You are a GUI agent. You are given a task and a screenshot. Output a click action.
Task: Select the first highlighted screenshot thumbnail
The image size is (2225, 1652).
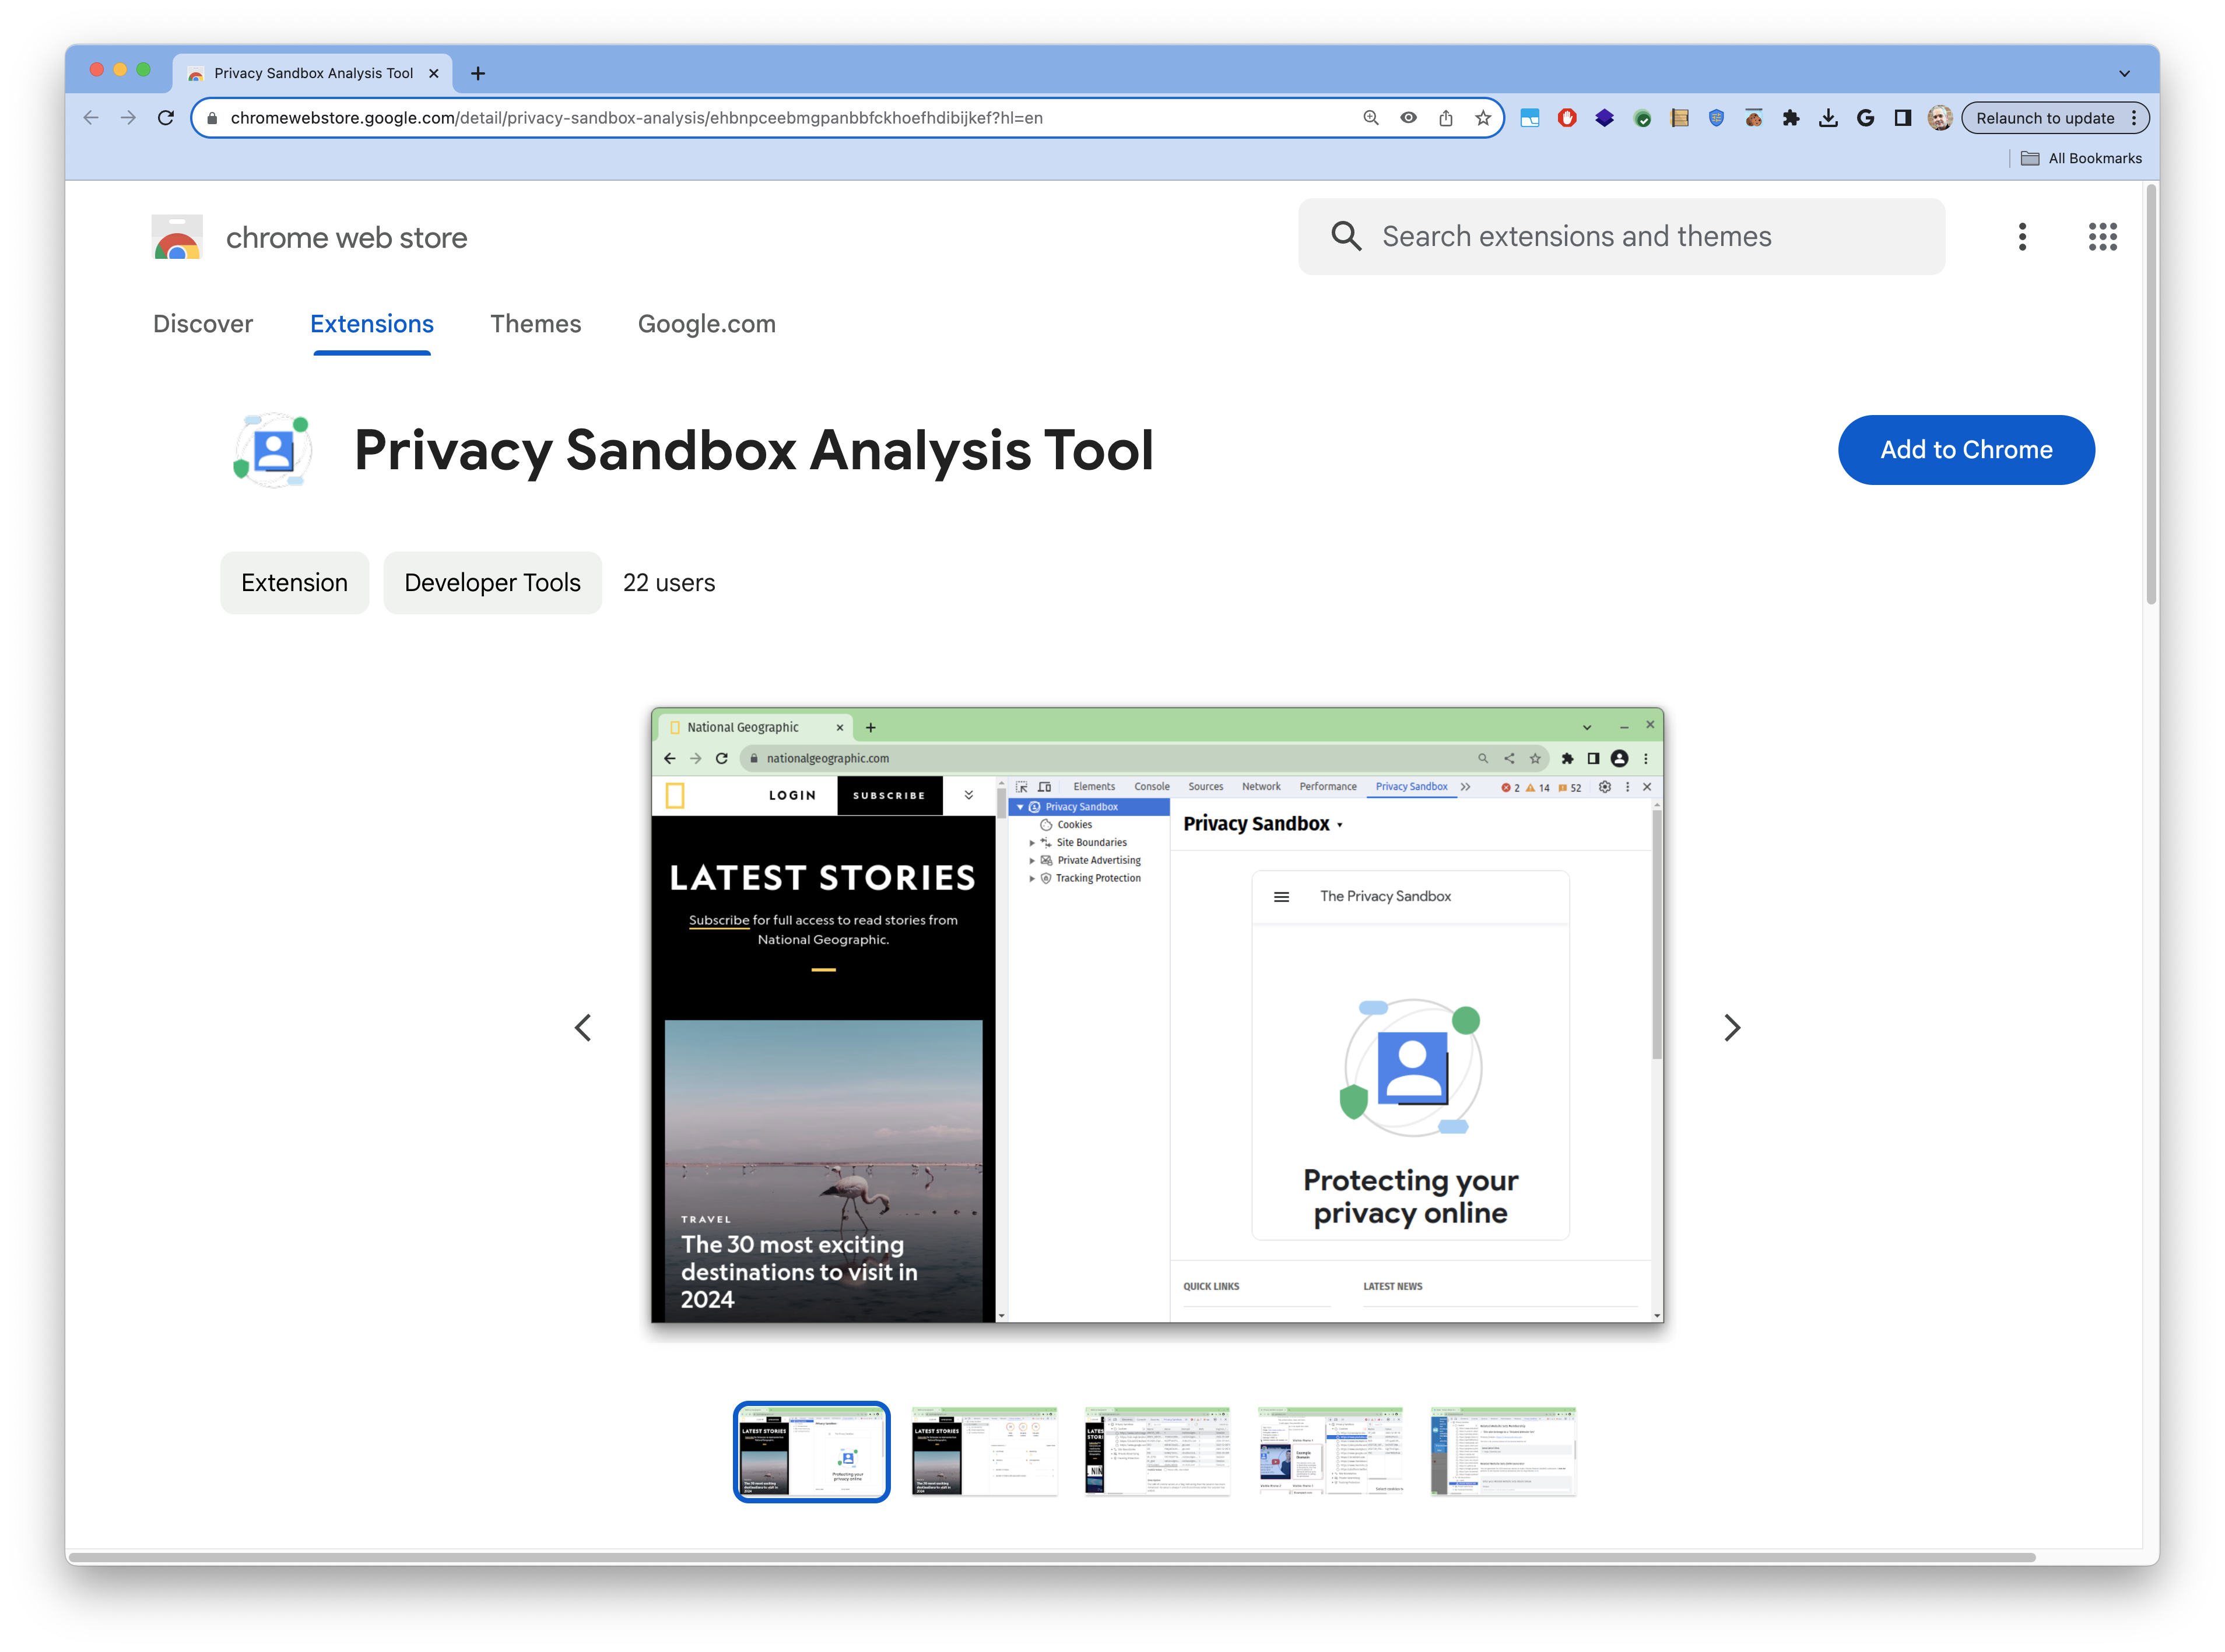[811, 1451]
